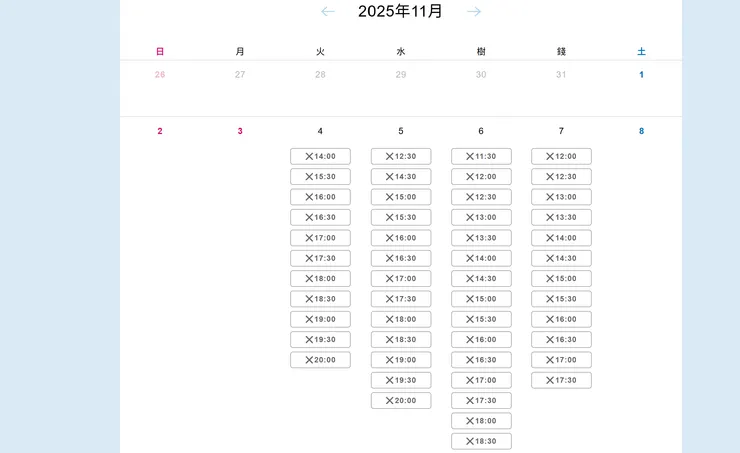The height and width of the screenshot is (453, 740).
Task: Go to next month with right arrow
Action: tap(474, 12)
